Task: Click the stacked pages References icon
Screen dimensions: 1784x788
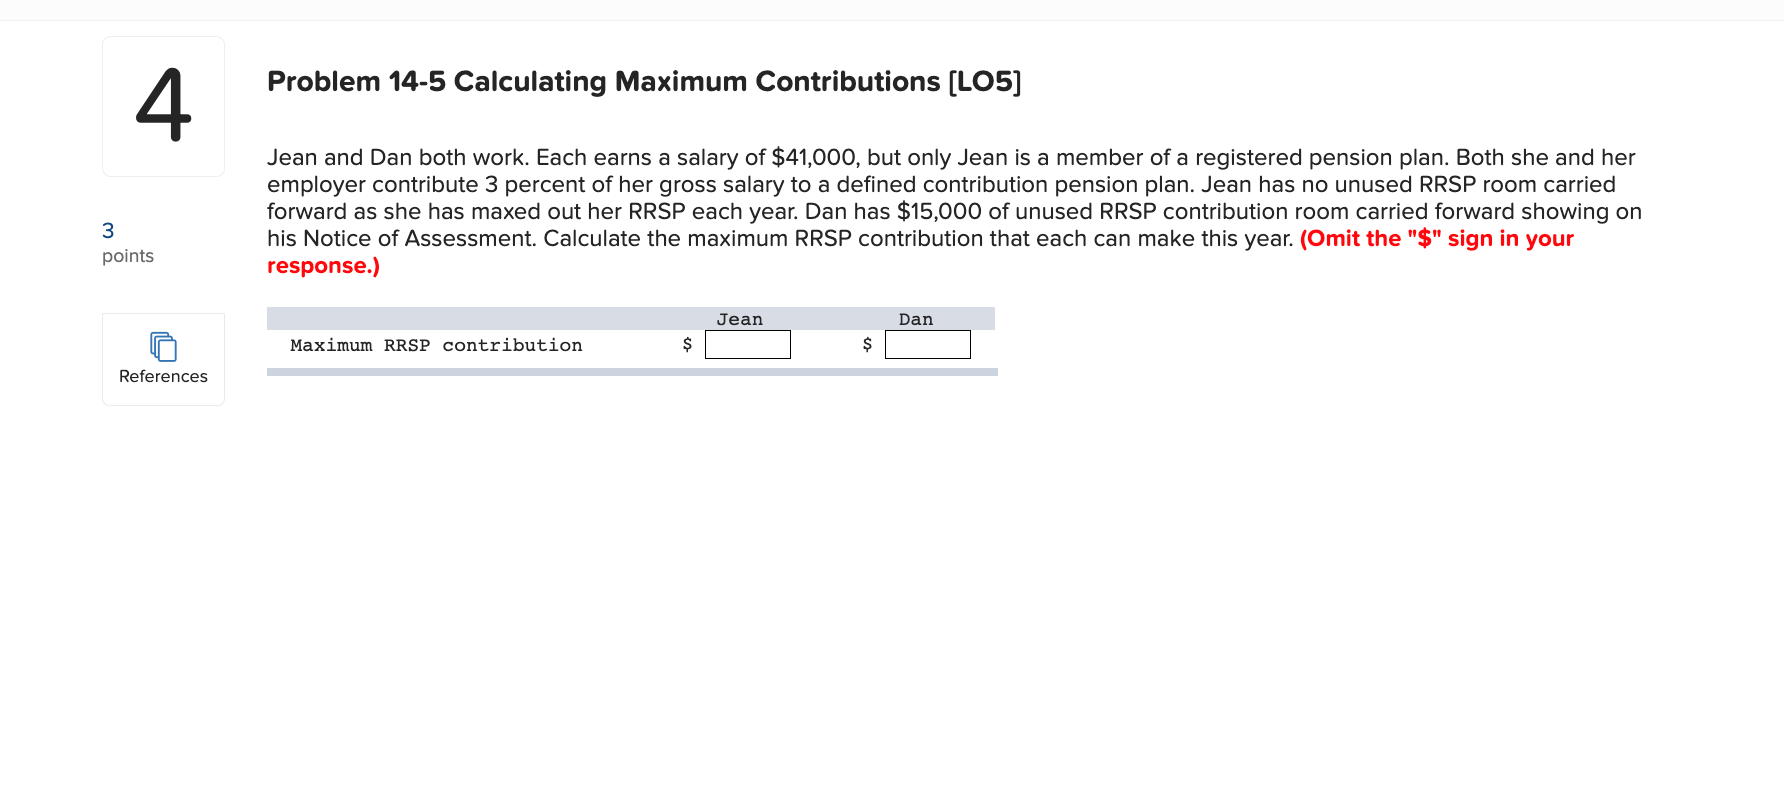Action: pyautogui.click(x=162, y=345)
